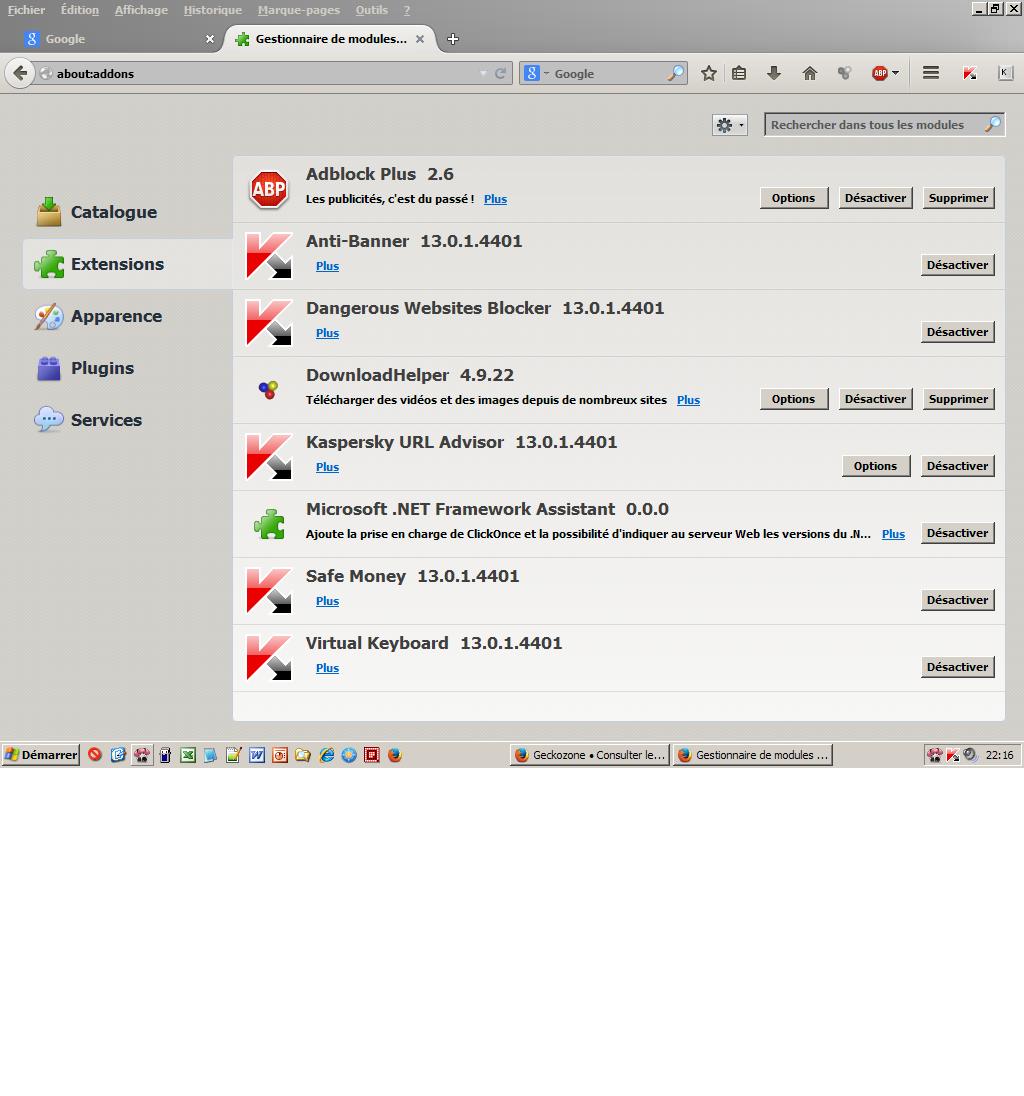Remove DownloadHelper with Supprimer
Screen dimensions: 1024x1096
(x=958, y=399)
